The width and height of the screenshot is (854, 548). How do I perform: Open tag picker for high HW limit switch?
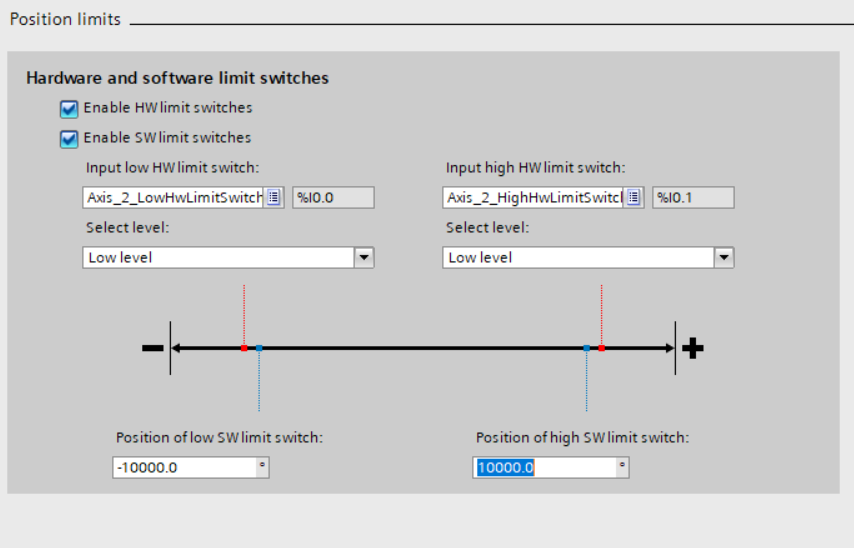[633, 197]
